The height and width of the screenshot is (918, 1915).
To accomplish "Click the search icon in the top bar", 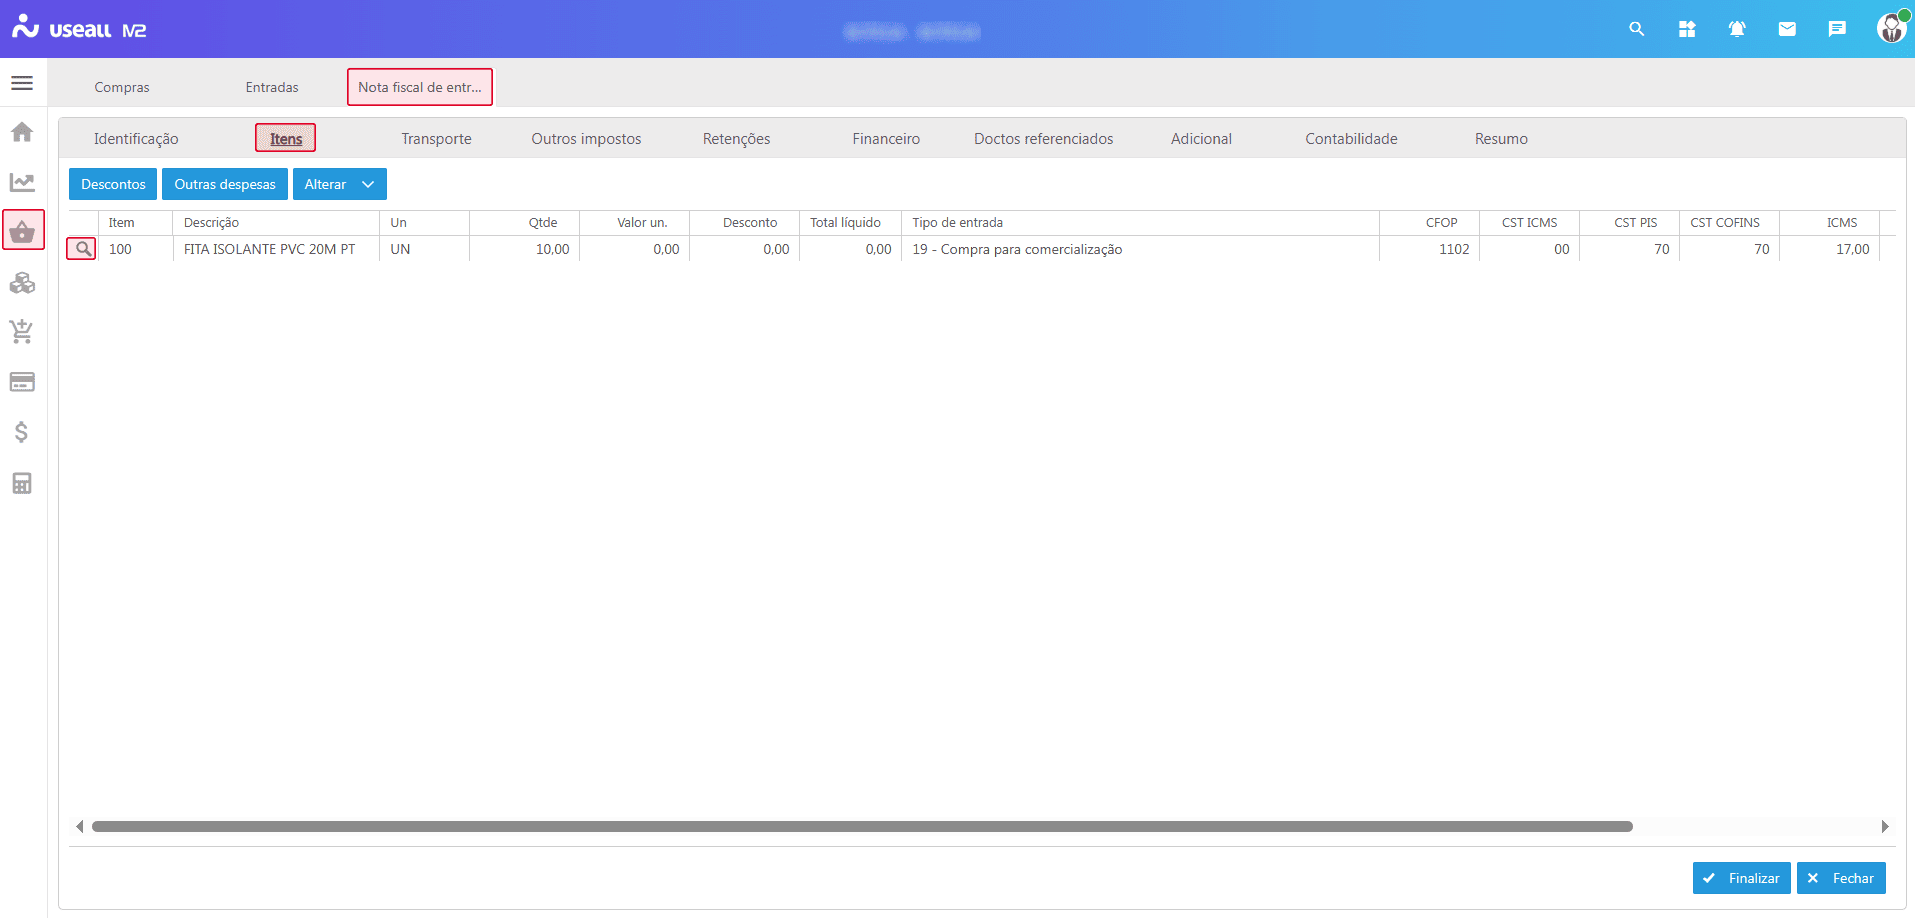I will point(1637,29).
